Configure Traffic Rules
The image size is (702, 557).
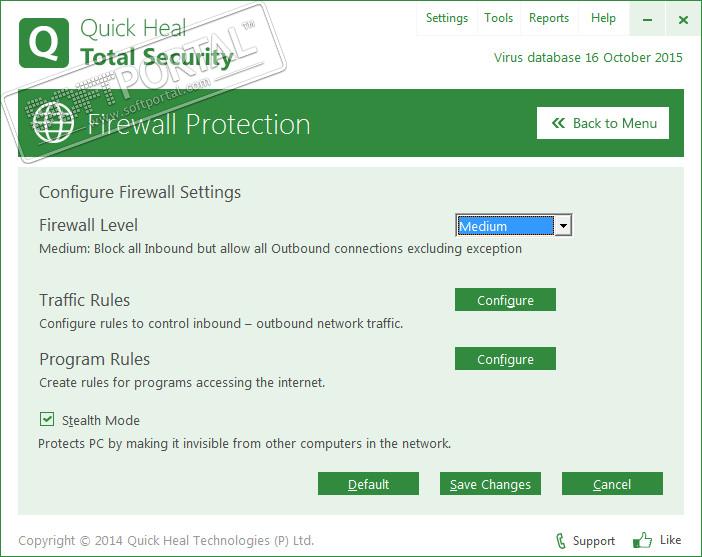[505, 300]
